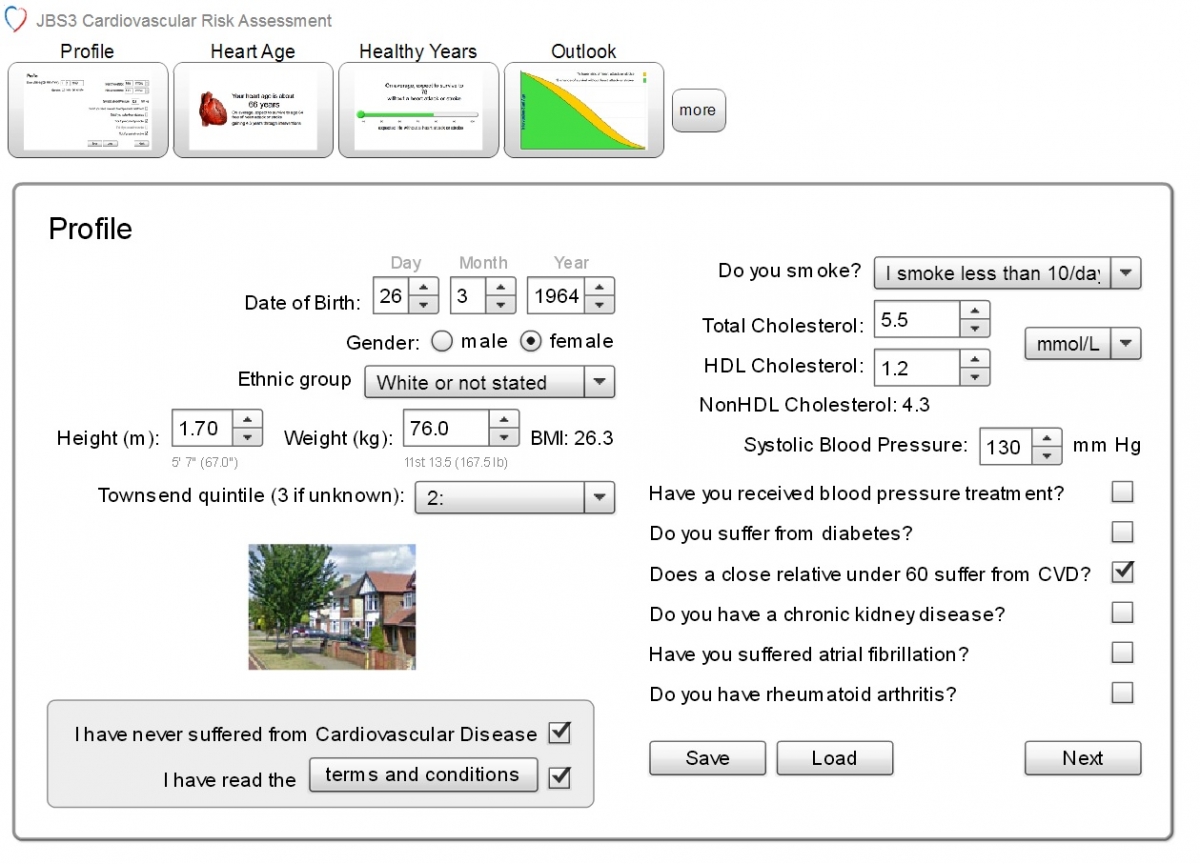1200x864 pixels.
Task: Open the Healthy Years preview thumbnail
Action: click(x=418, y=110)
